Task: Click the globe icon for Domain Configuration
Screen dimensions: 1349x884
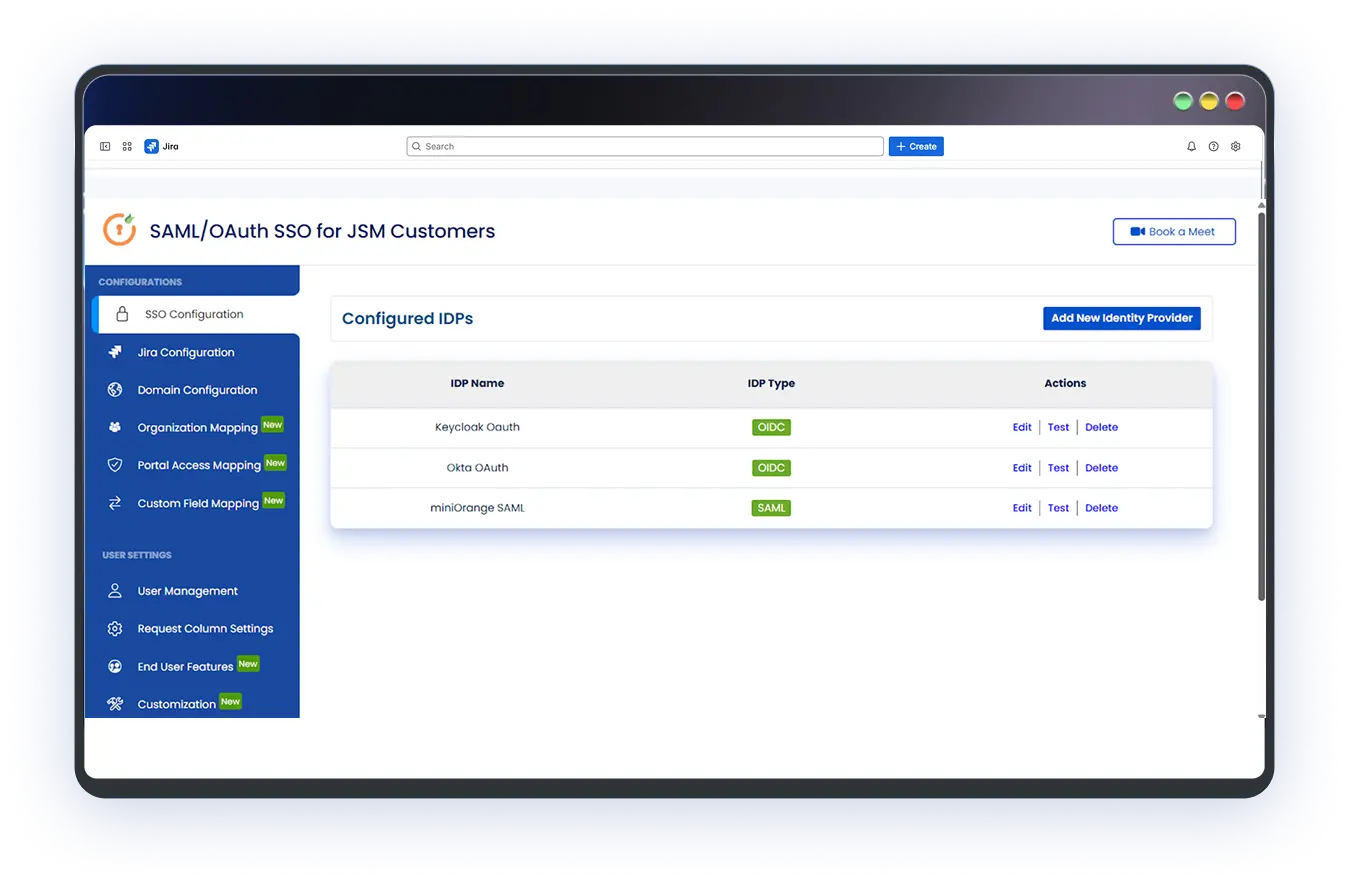Action: (x=115, y=390)
